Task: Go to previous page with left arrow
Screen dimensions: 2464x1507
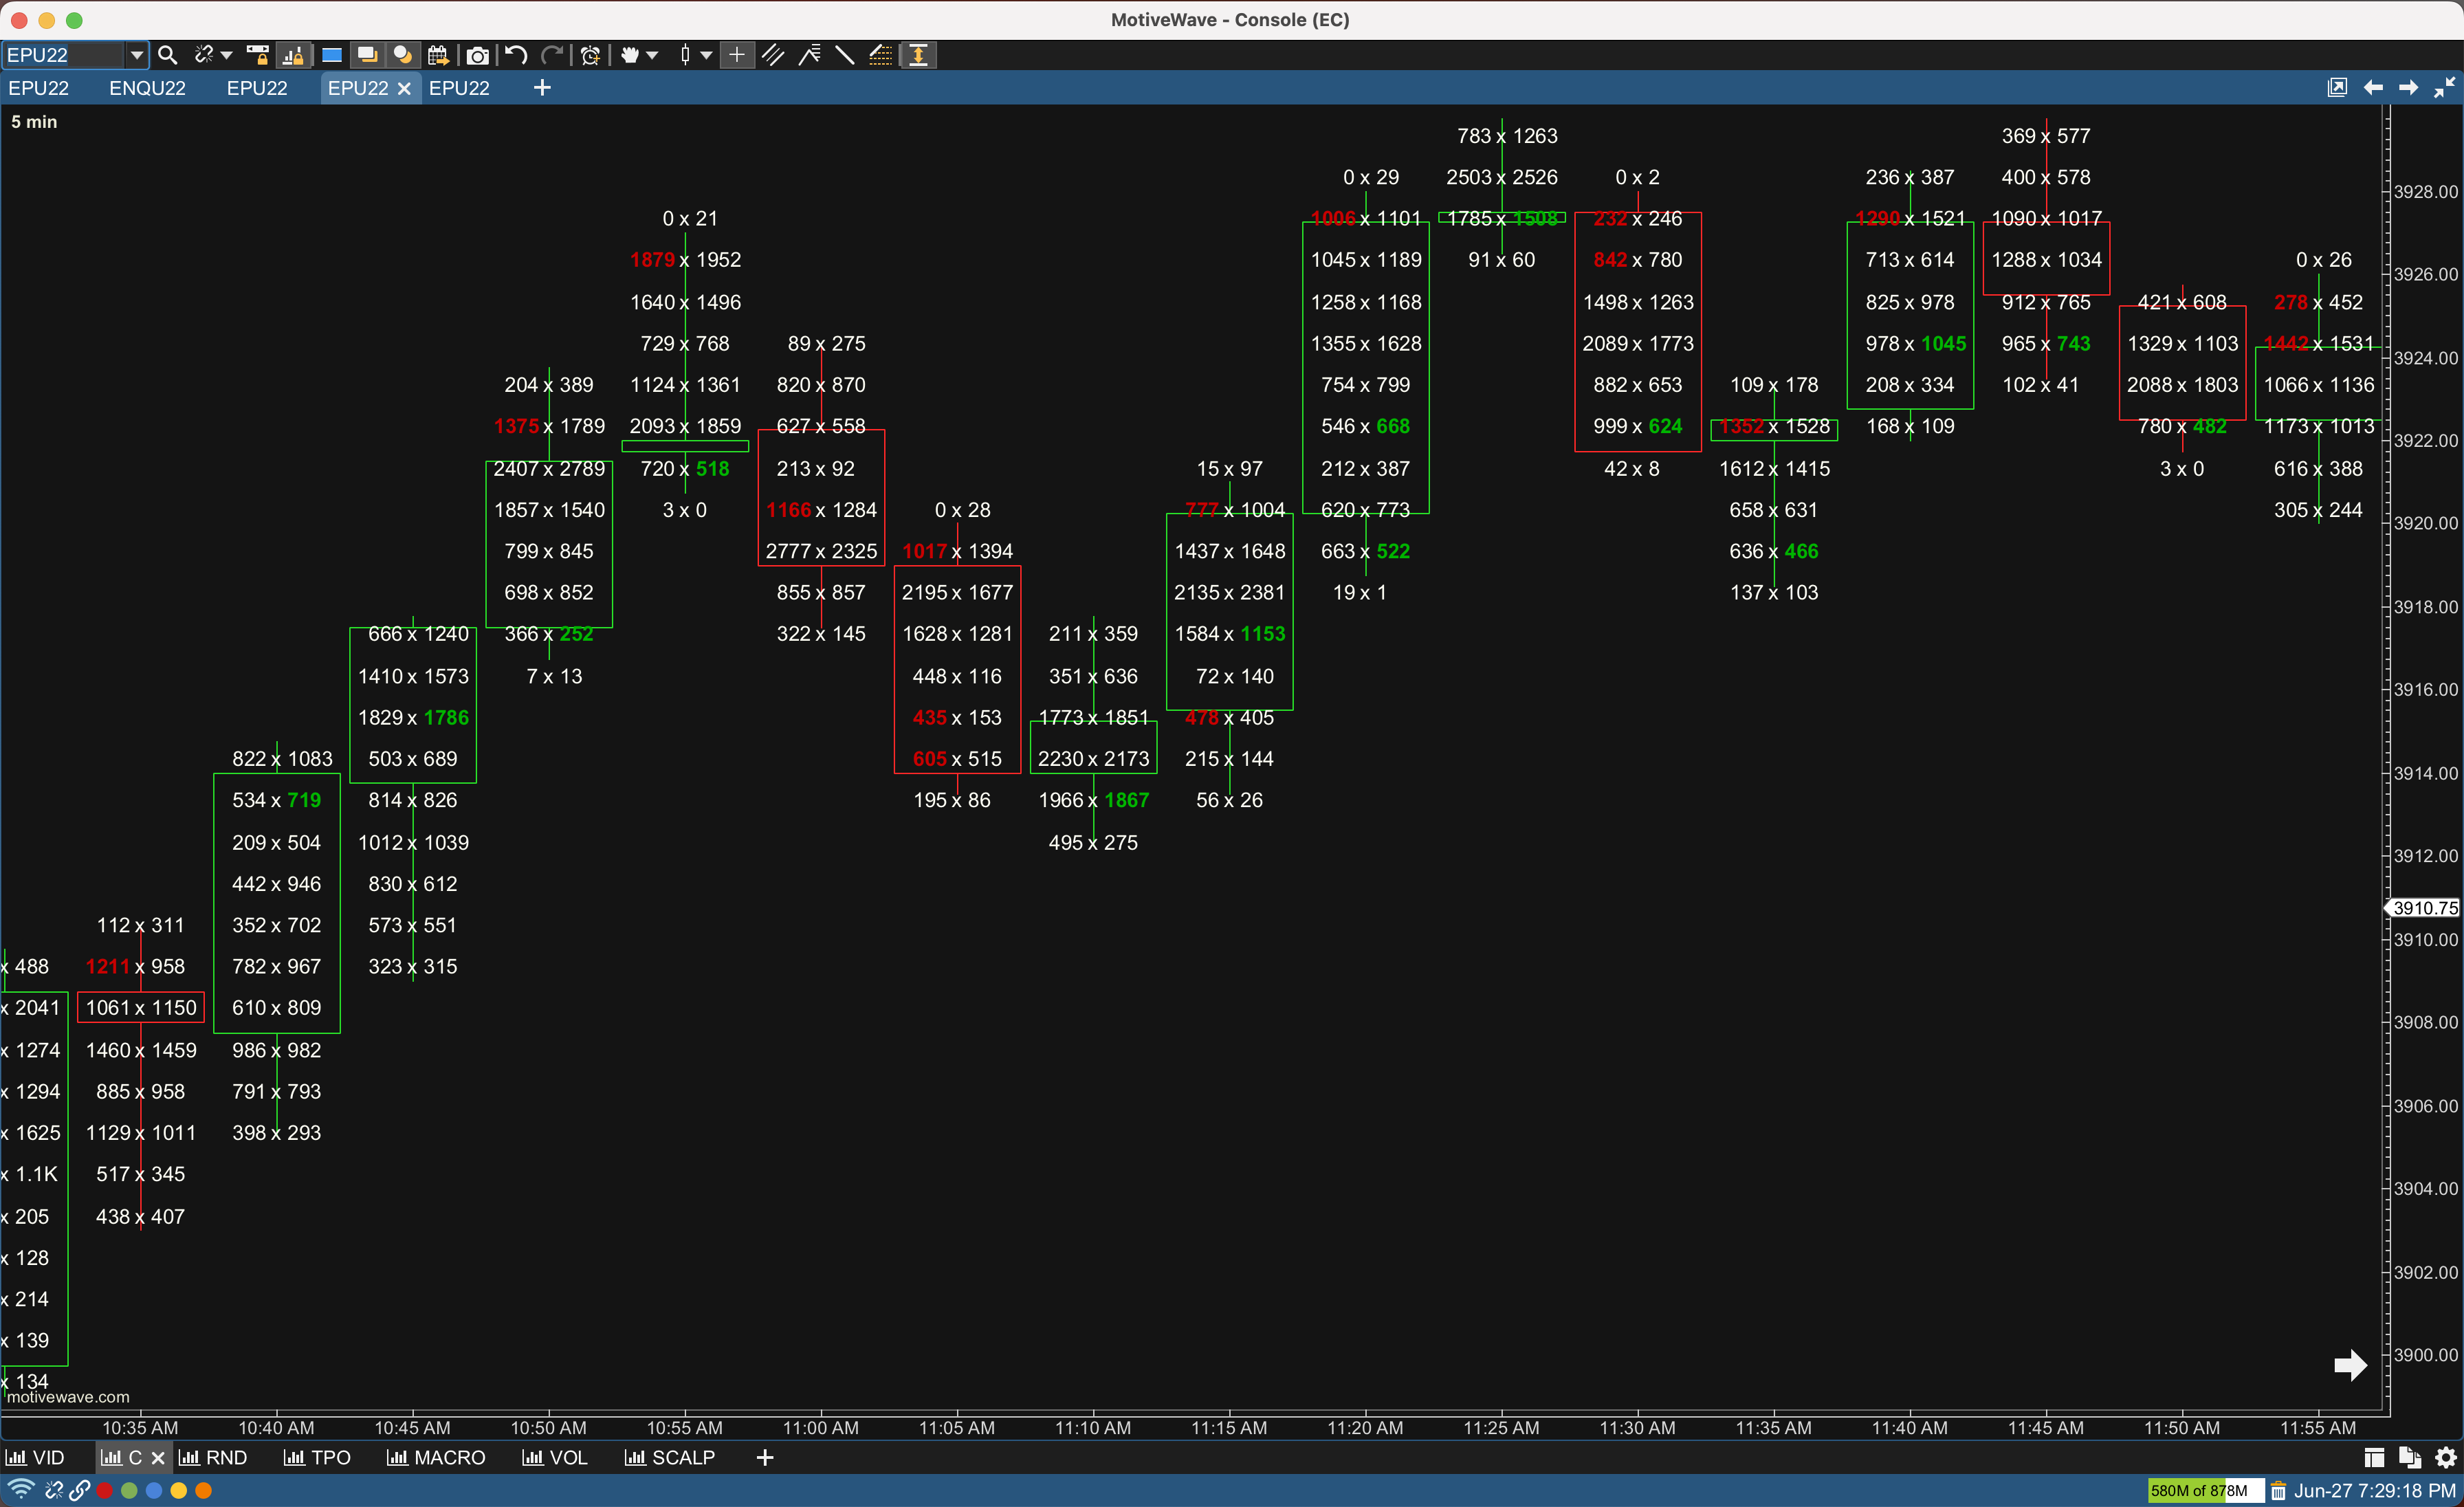Action: 2373,88
